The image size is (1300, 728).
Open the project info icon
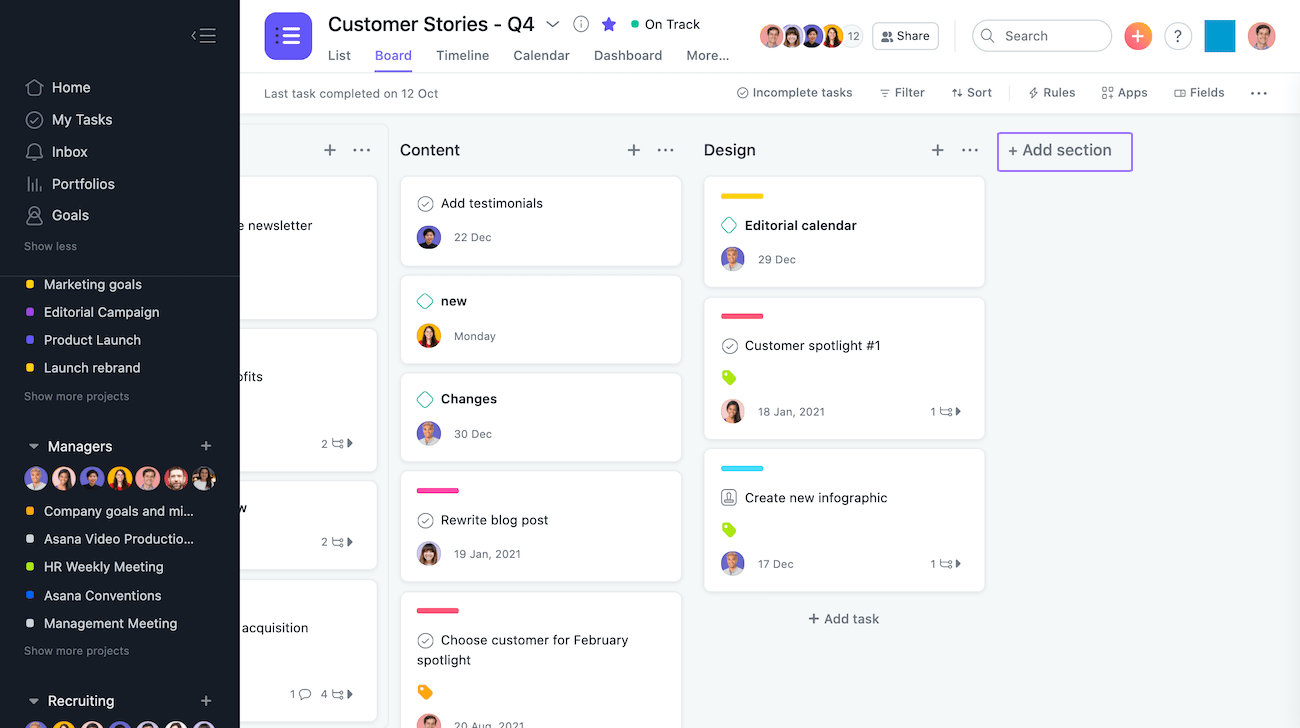[x=581, y=24]
